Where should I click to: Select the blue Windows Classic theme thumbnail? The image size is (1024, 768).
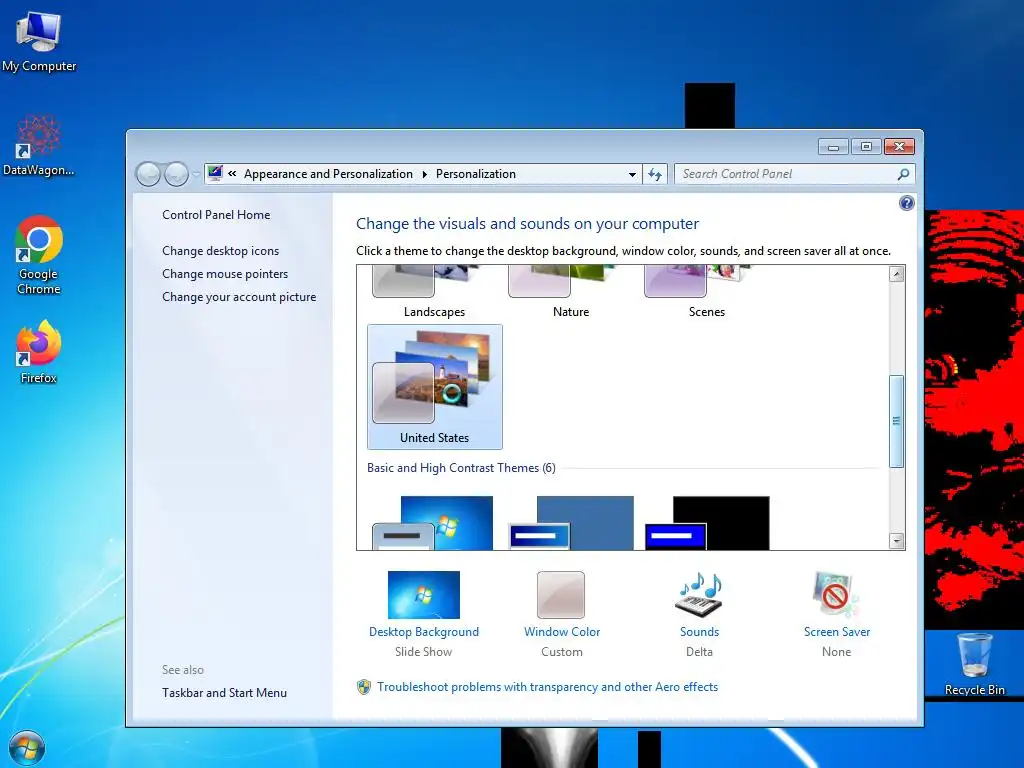pos(571,523)
